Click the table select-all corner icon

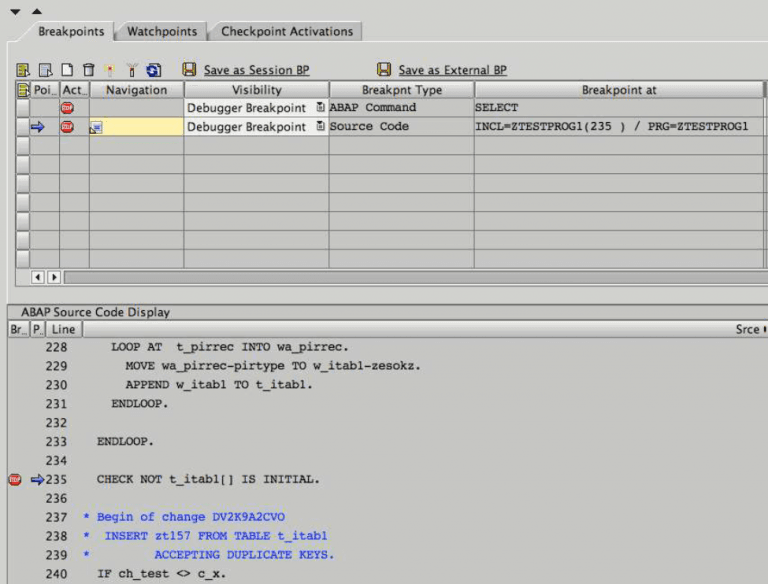point(23,90)
